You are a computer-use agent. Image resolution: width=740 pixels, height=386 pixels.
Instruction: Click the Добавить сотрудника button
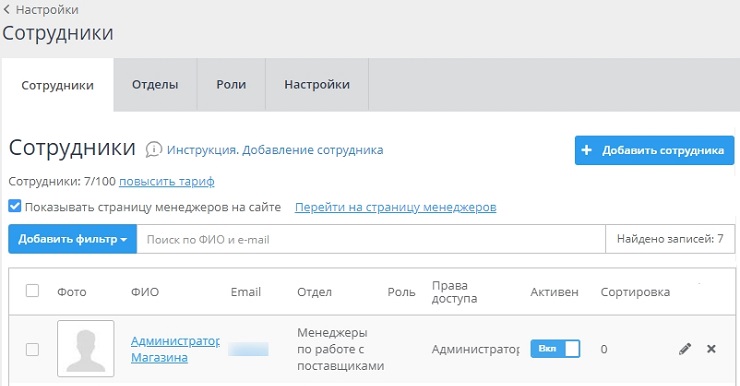pos(654,151)
